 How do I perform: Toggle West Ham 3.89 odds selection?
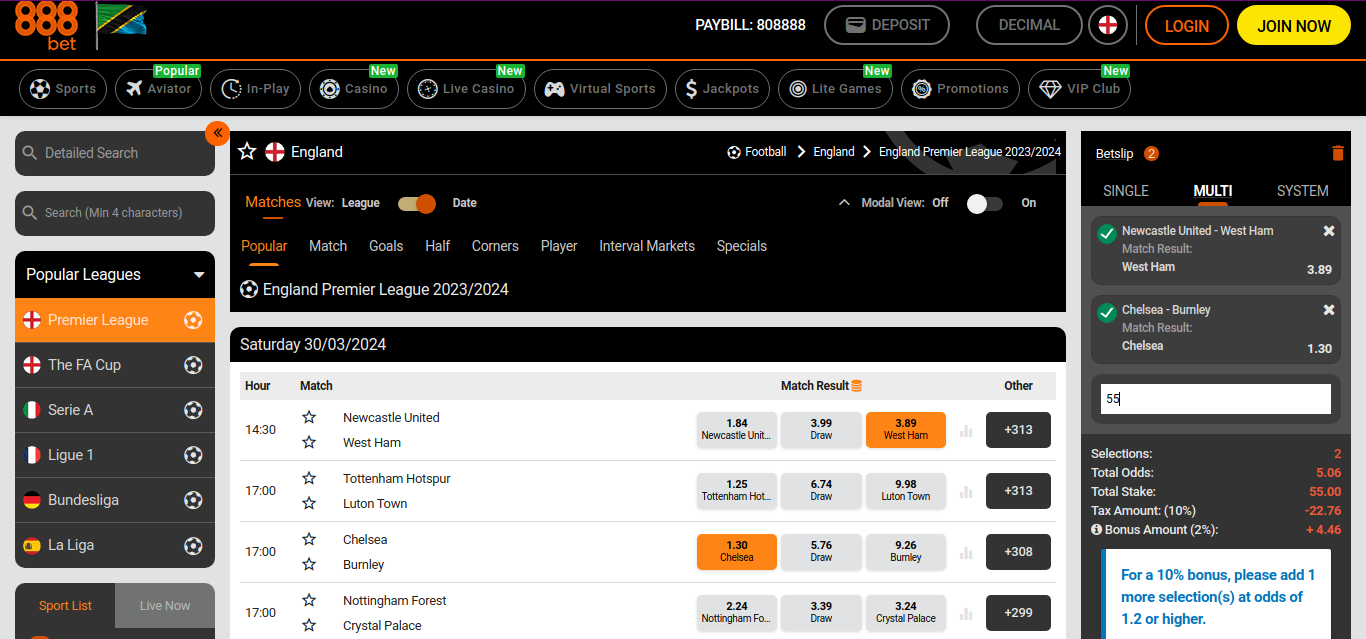[906, 429]
